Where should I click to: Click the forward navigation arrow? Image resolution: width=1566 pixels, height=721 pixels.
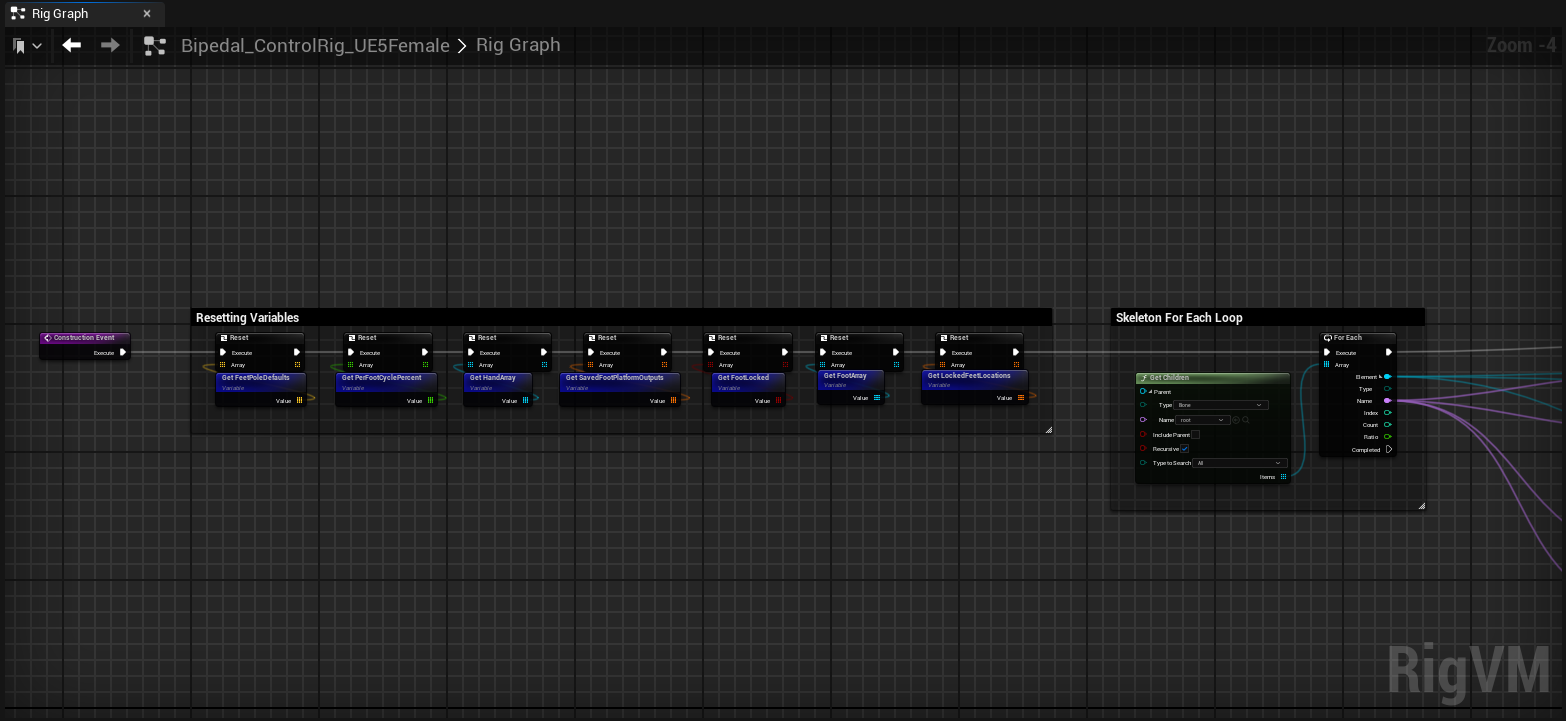coord(110,45)
